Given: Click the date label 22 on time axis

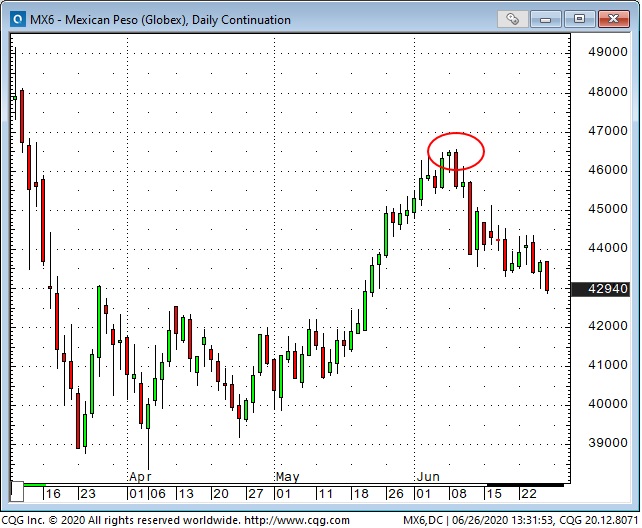Looking at the screenshot, I should (x=529, y=494).
